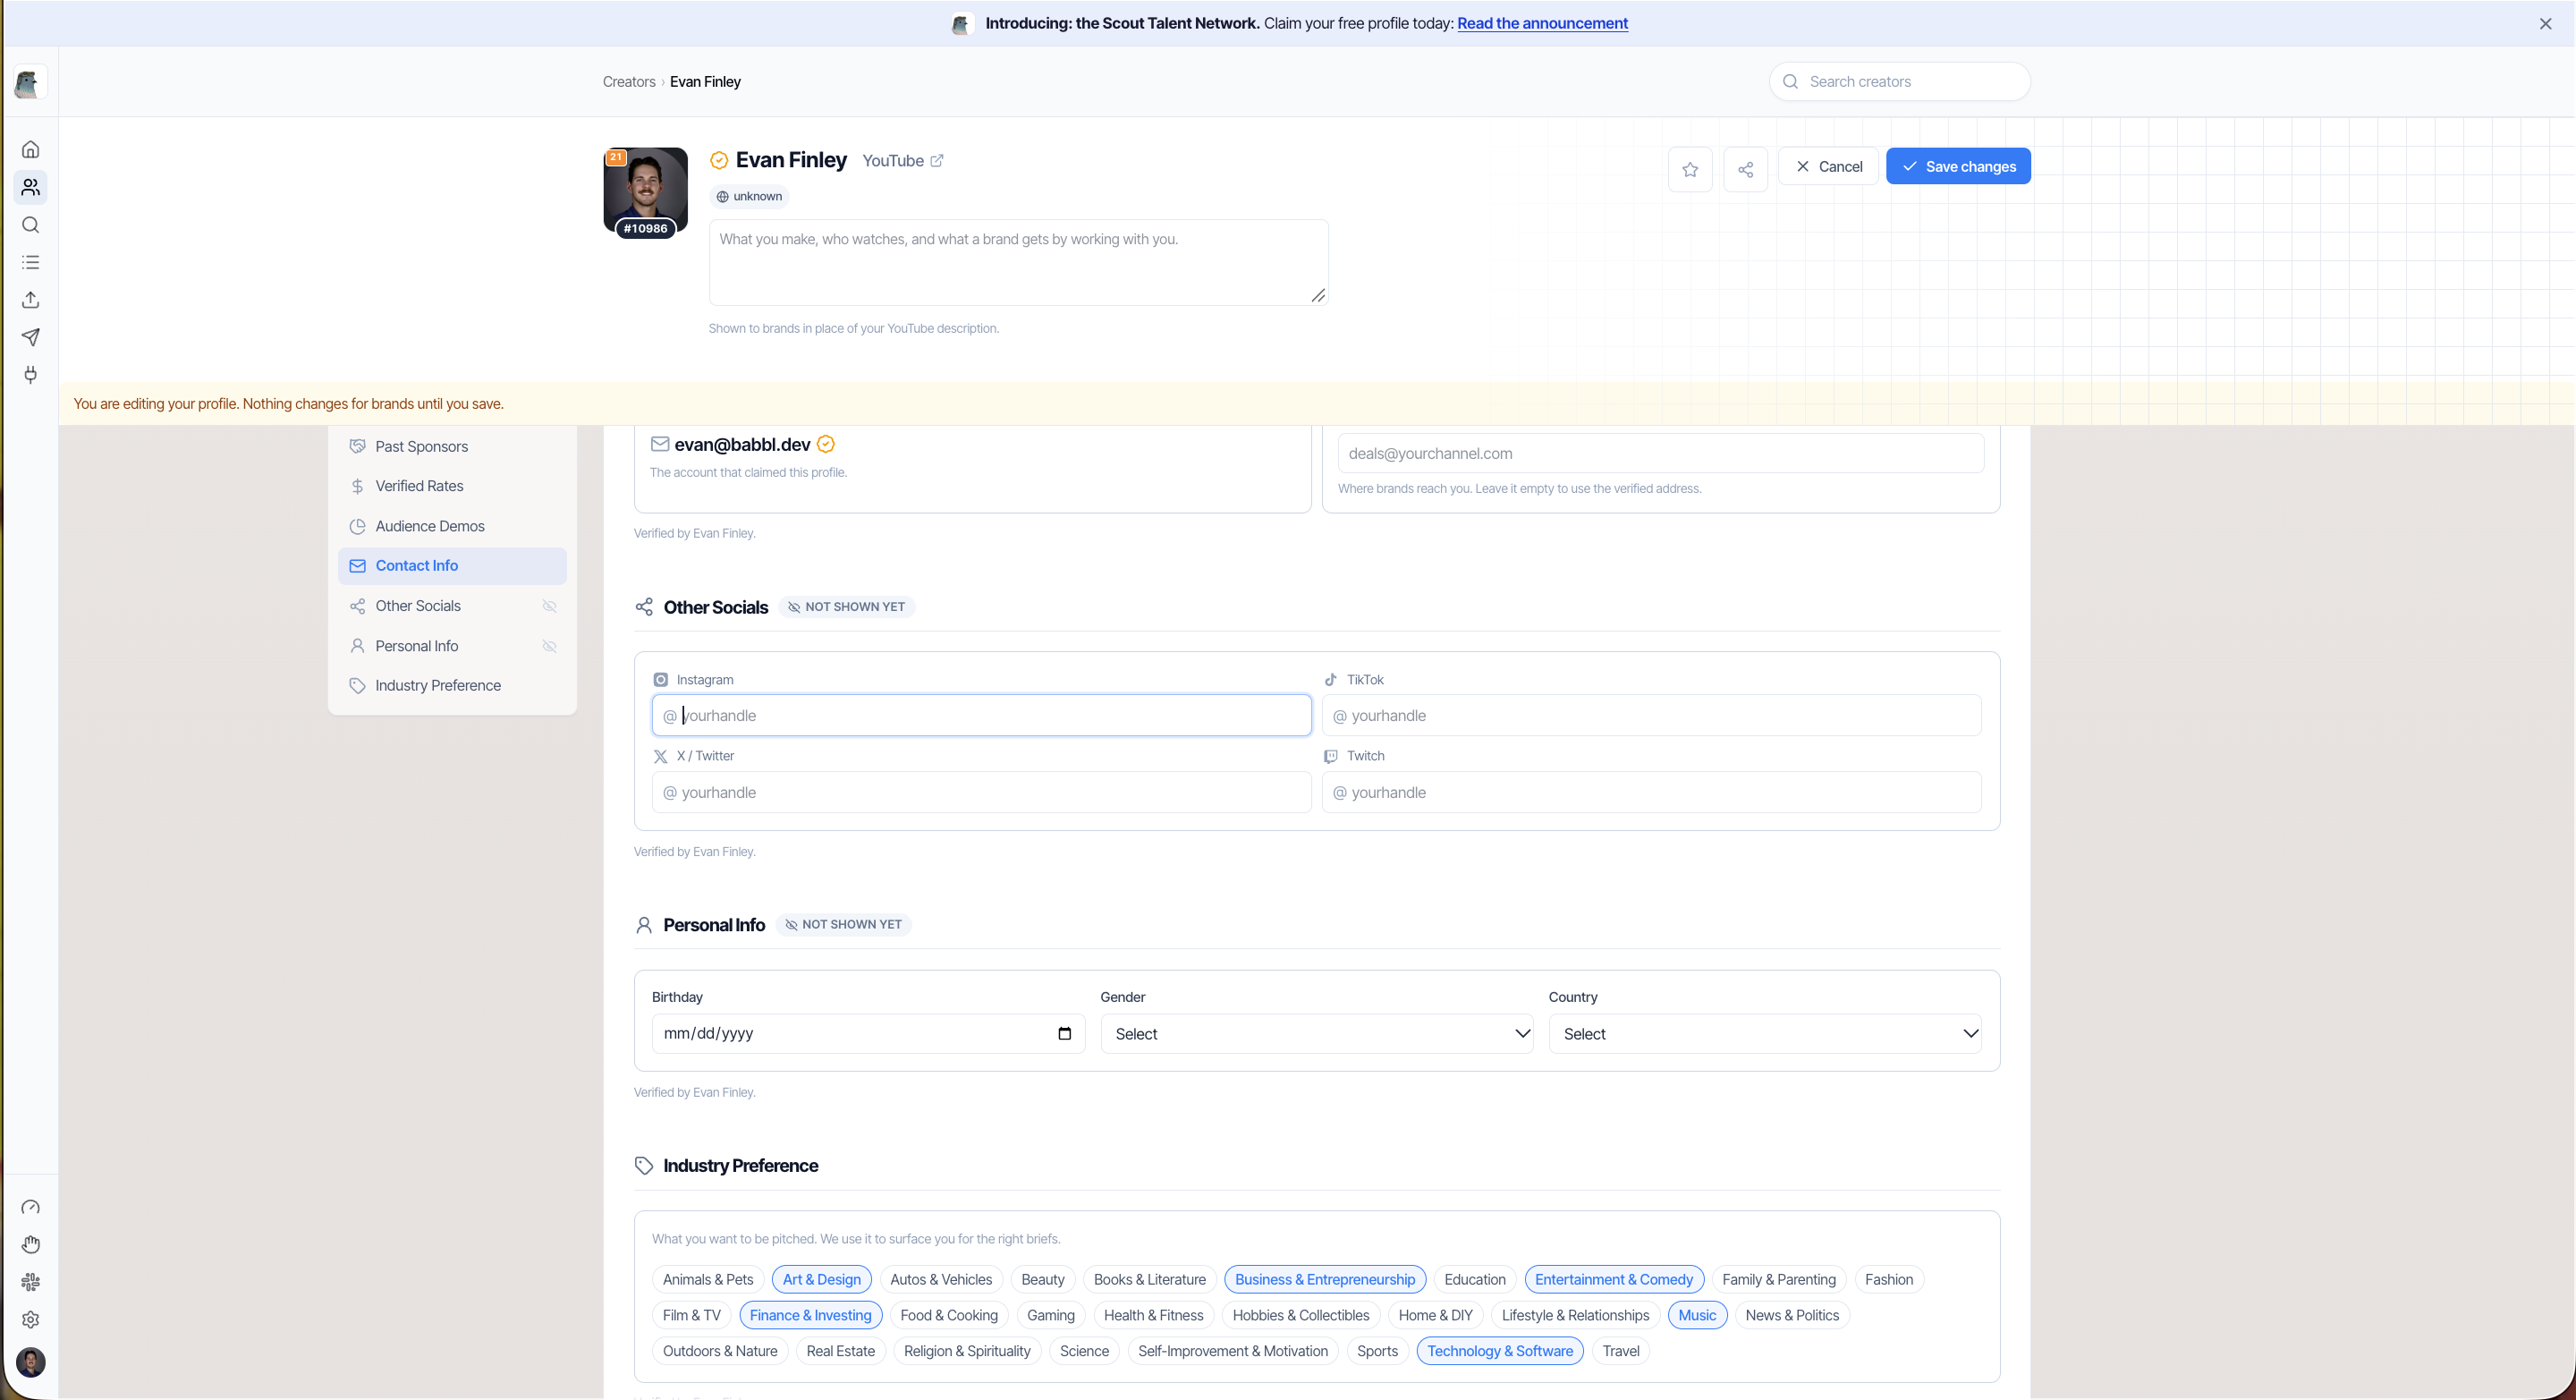Open the plug integrations icon

click(x=30, y=375)
